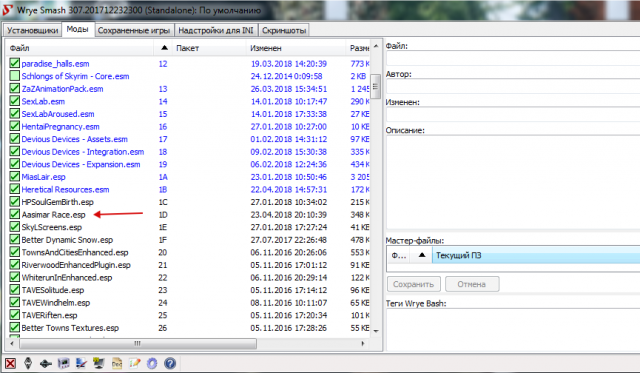This screenshot has width=640, height=373.
Task: Open the Надстройки для INI tab
Action: (x=216, y=30)
